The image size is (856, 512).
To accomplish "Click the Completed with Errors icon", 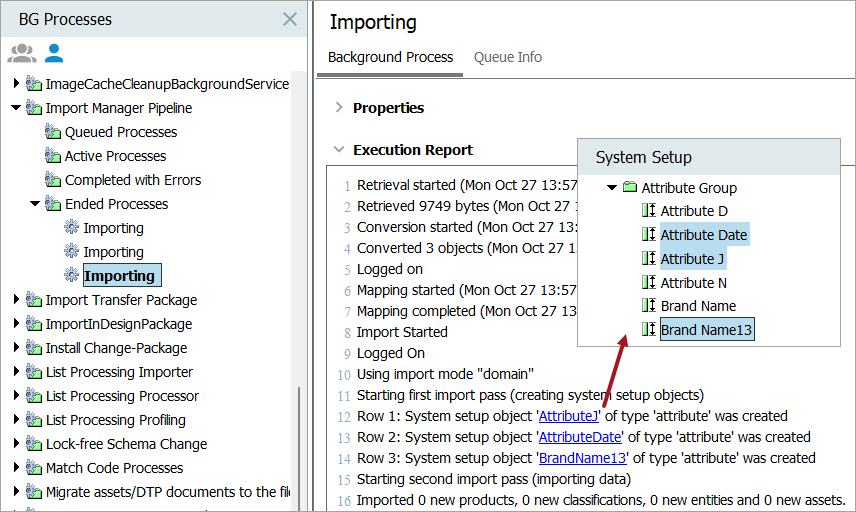I will tap(53, 180).
